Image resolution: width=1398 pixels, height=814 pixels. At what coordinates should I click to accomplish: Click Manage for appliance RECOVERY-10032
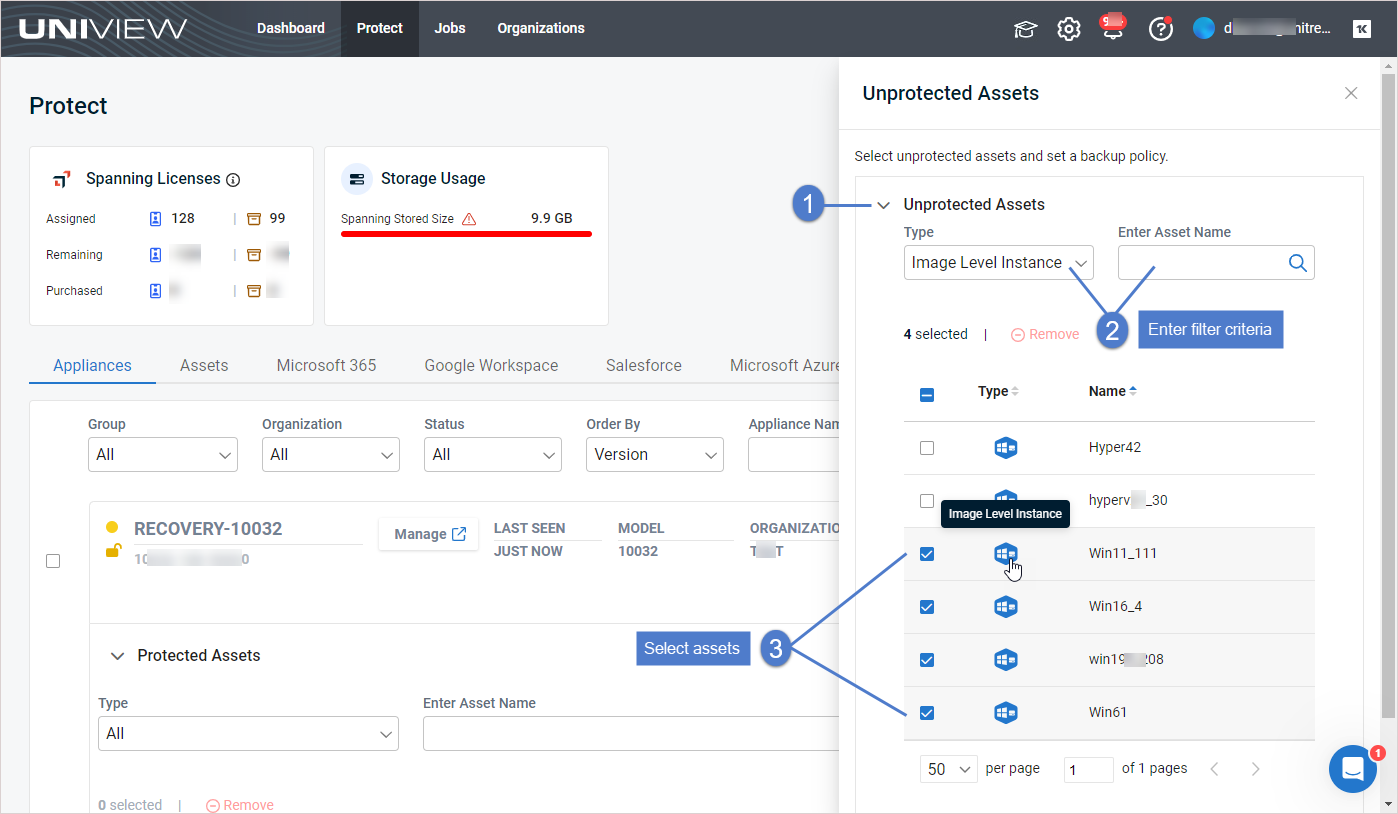428,534
